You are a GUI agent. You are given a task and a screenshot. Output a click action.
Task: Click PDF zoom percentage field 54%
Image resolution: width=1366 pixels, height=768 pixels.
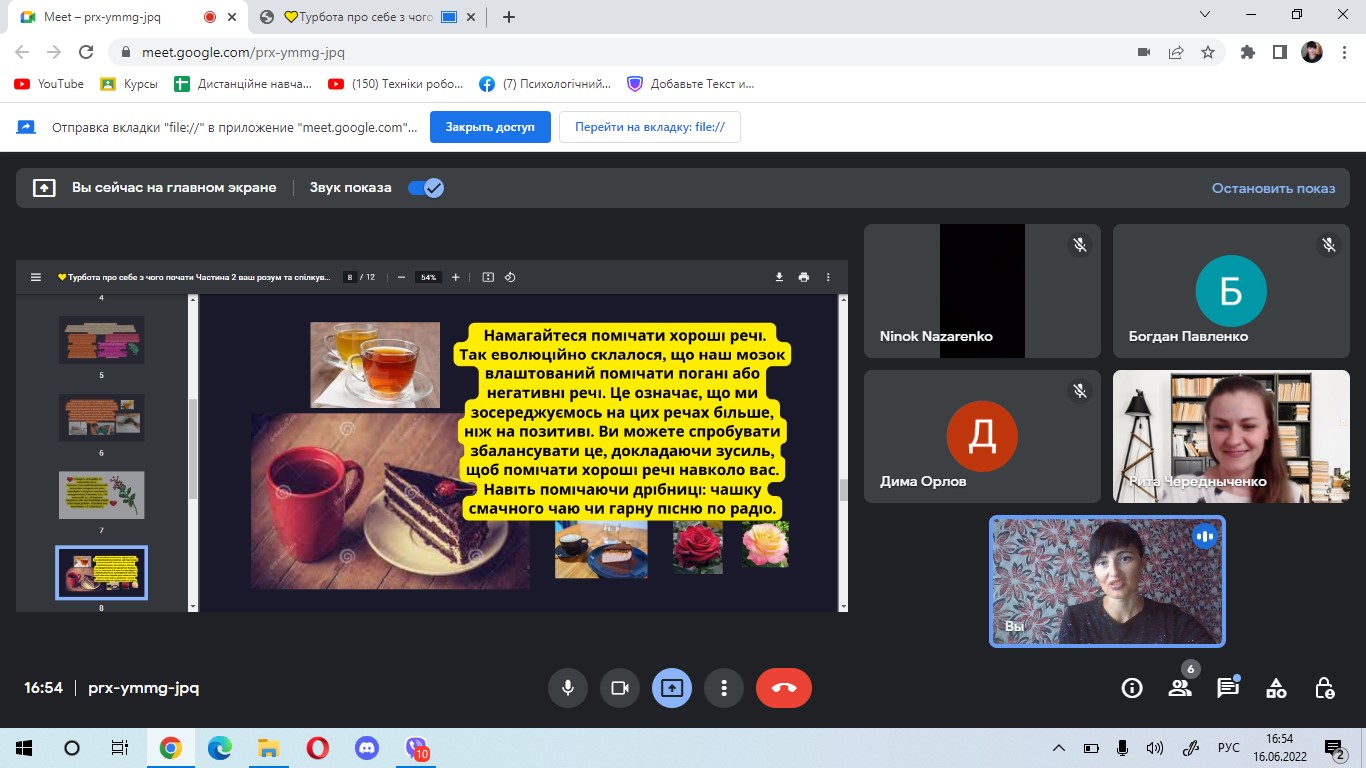(x=429, y=277)
